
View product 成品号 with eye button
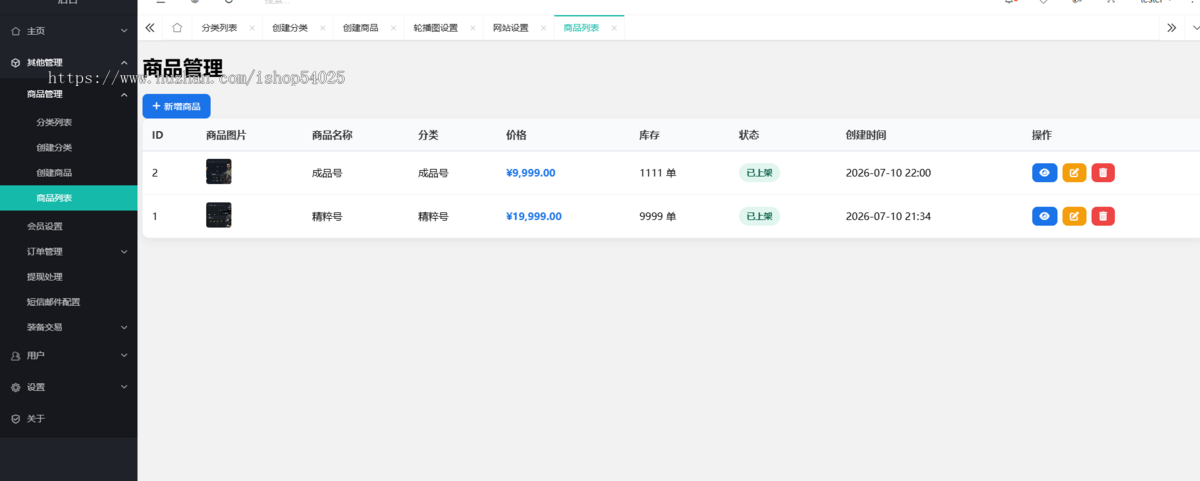point(1044,173)
